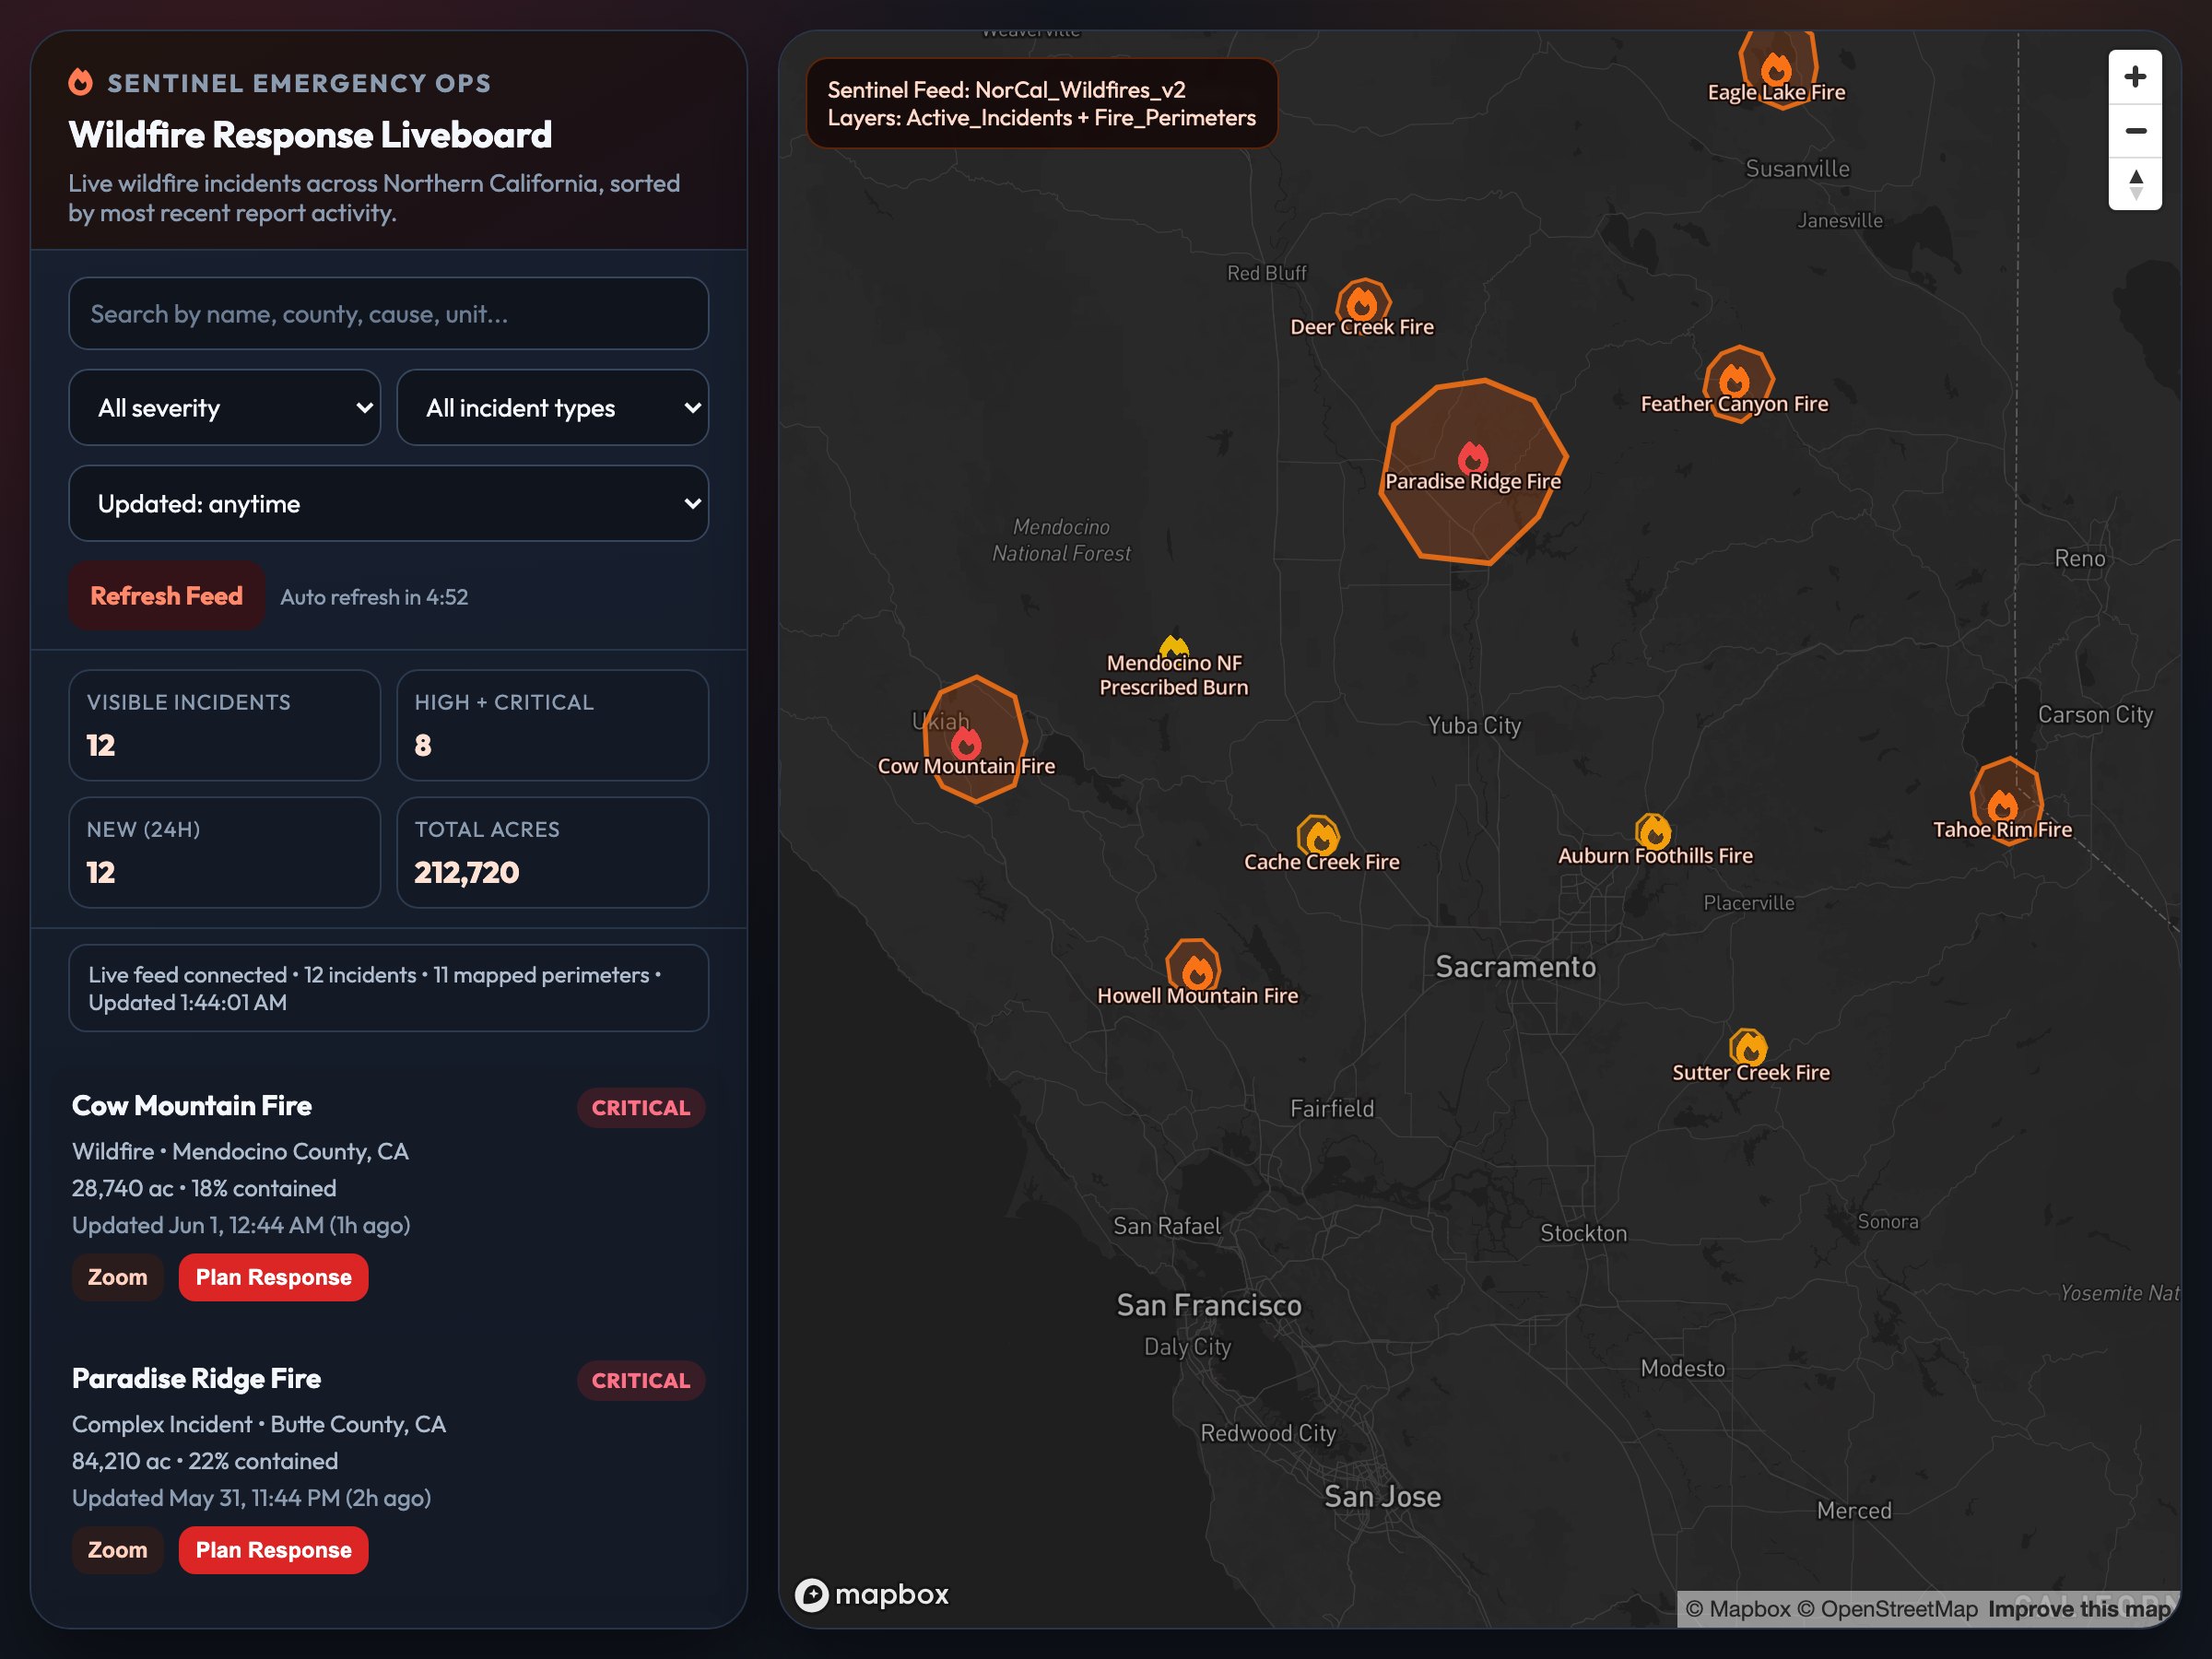Click the Paradise Ridge Fire list title

(x=197, y=1379)
